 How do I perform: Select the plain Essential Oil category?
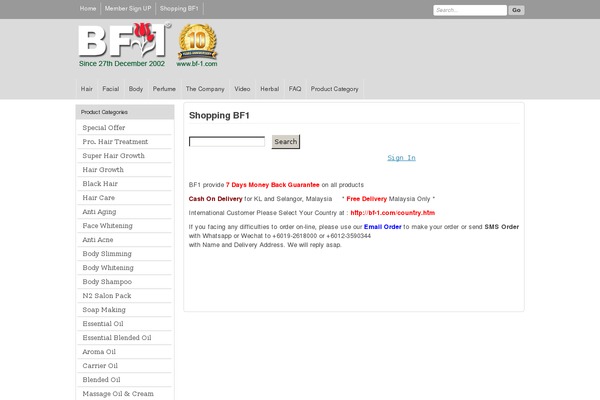[x=125, y=324]
